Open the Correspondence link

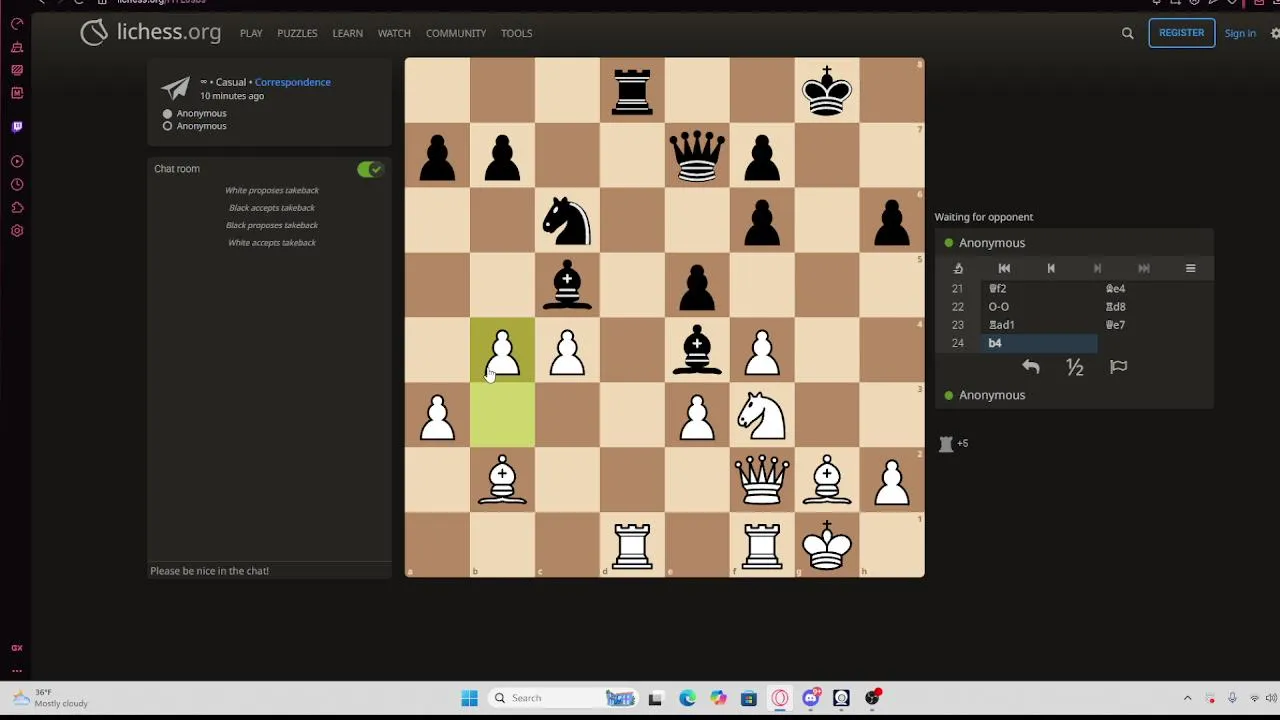tap(292, 82)
